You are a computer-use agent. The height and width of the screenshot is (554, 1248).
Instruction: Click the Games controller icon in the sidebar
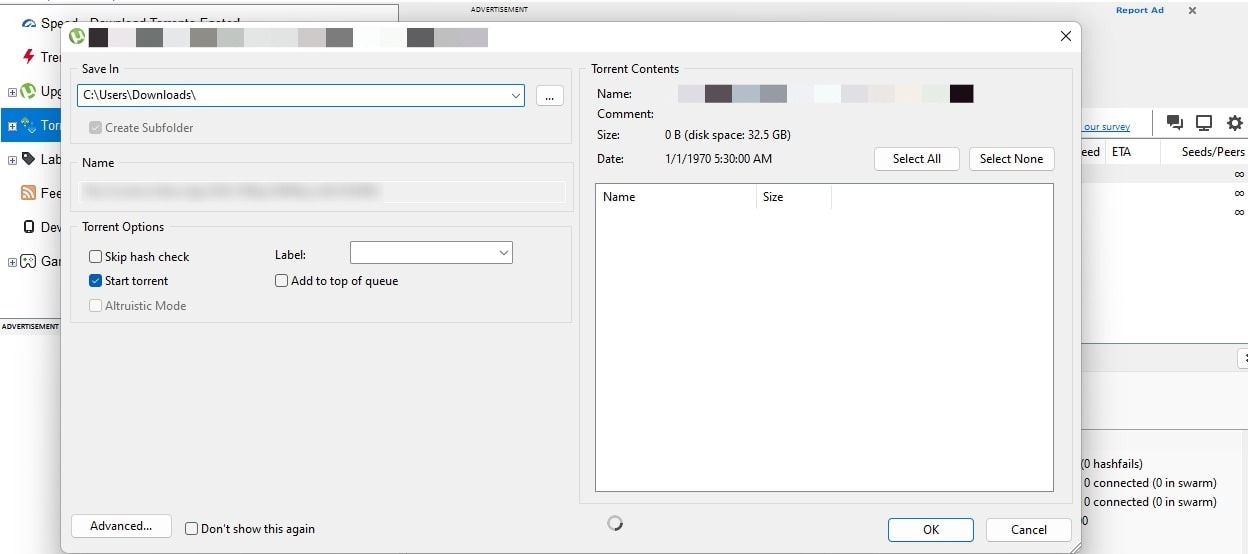28,261
